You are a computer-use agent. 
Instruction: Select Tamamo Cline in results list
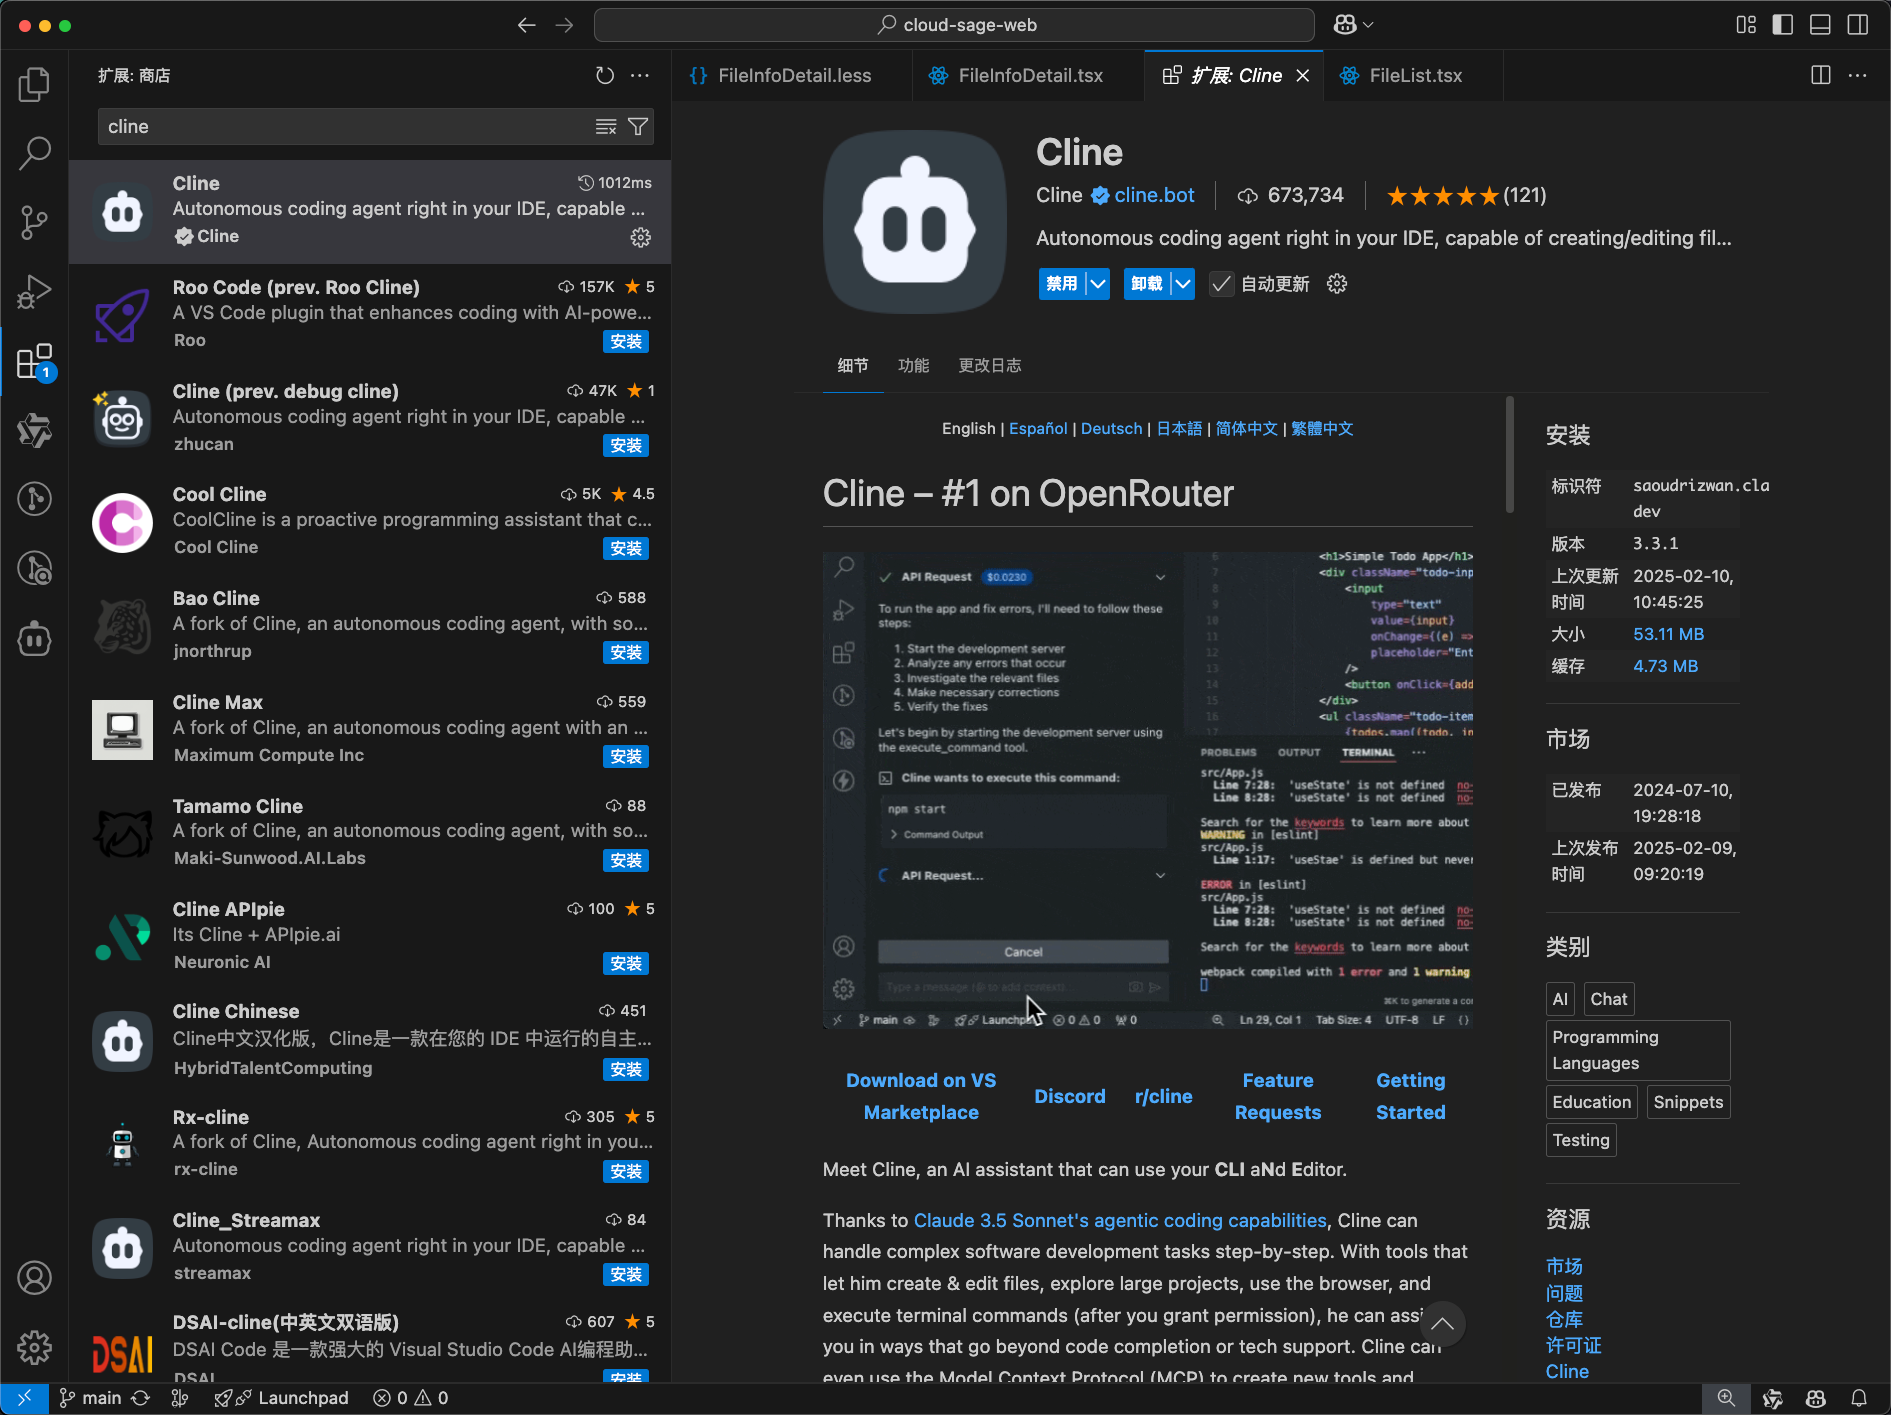[370, 832]
